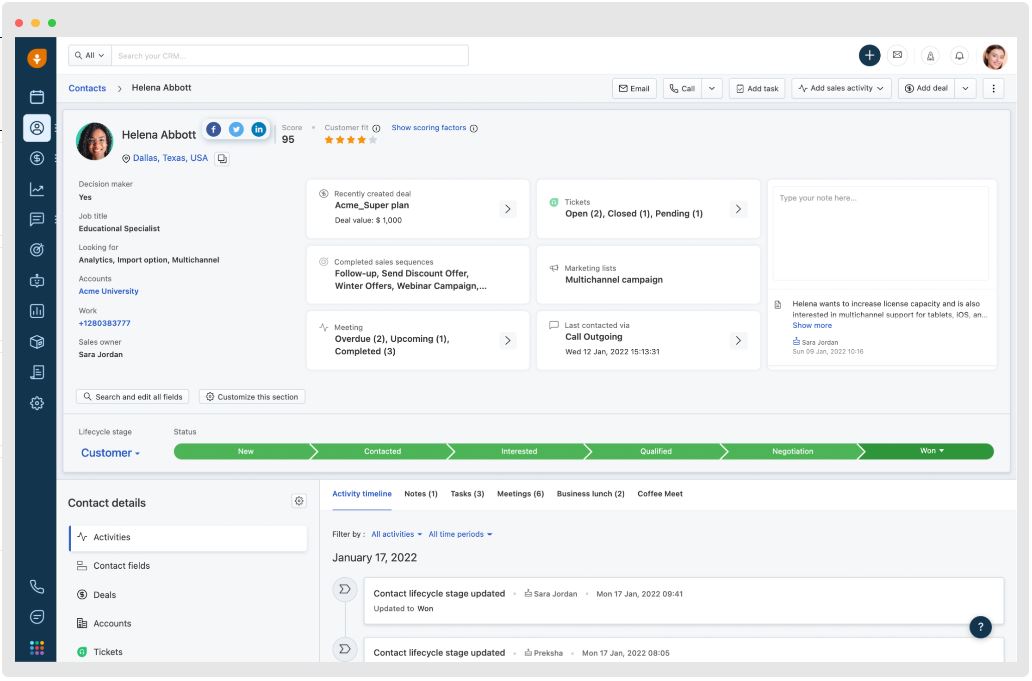The width and height of the screenshot is (1032, 681).
Task: Select the Negotiation status stage
Action: pyautogui.click(x=792, y=451)
